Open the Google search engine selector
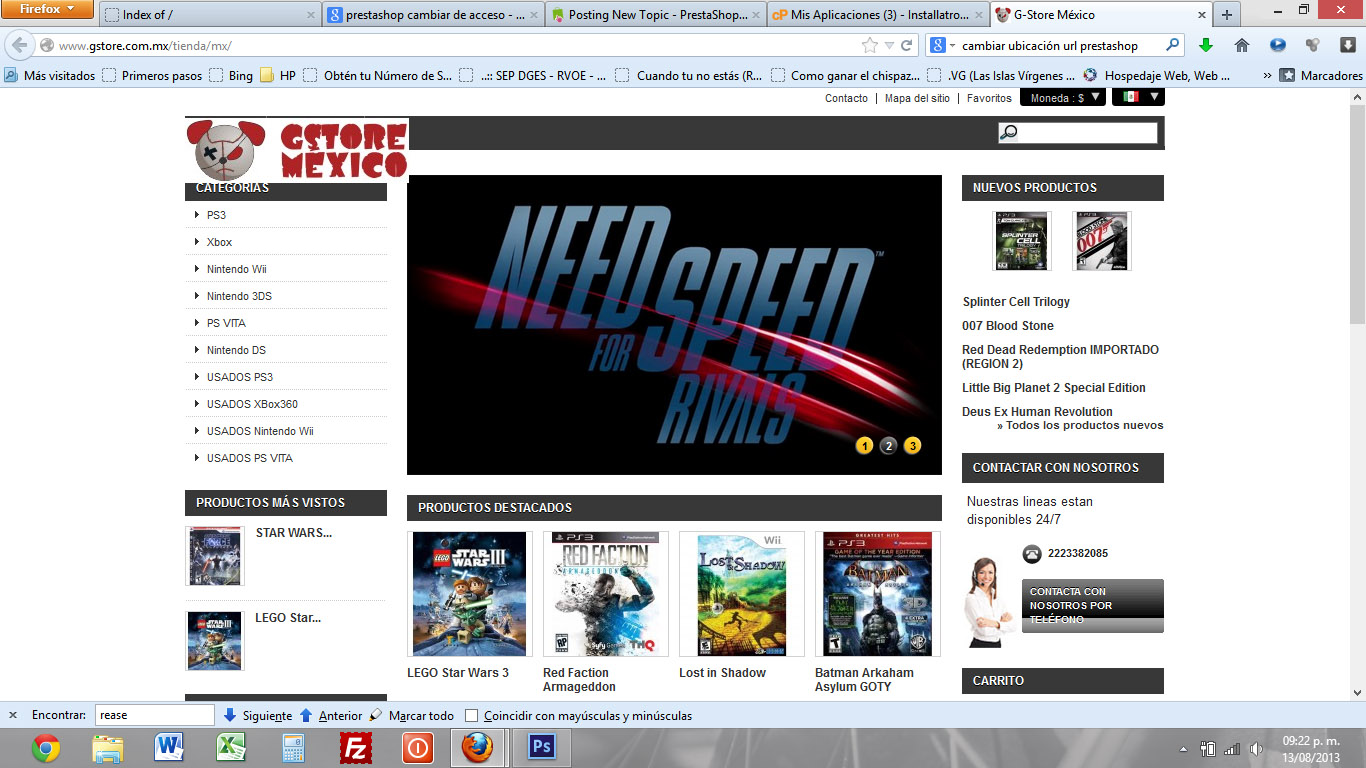Image resolution: width=1366 pixels, height=768 pixels. click(943, 46)
